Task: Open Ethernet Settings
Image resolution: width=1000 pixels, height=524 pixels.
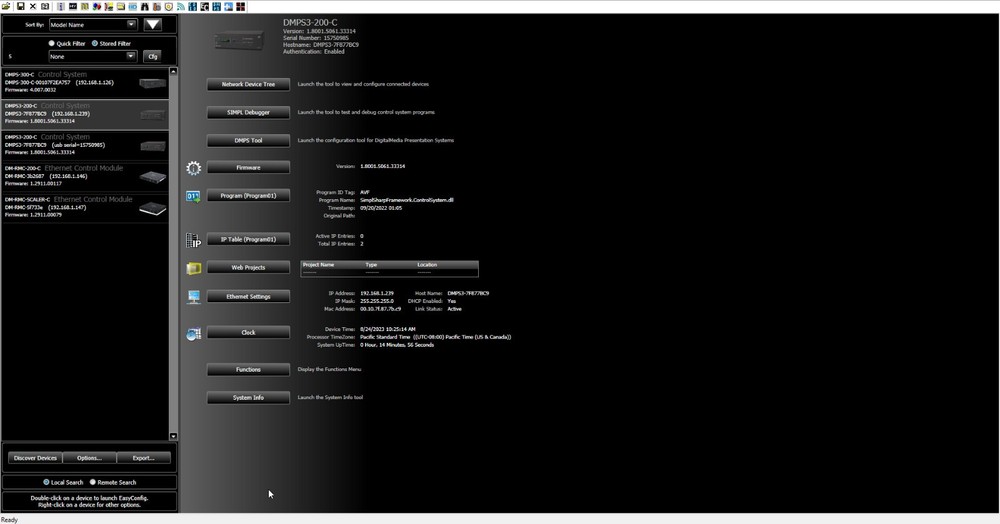Action: [248, 296]
